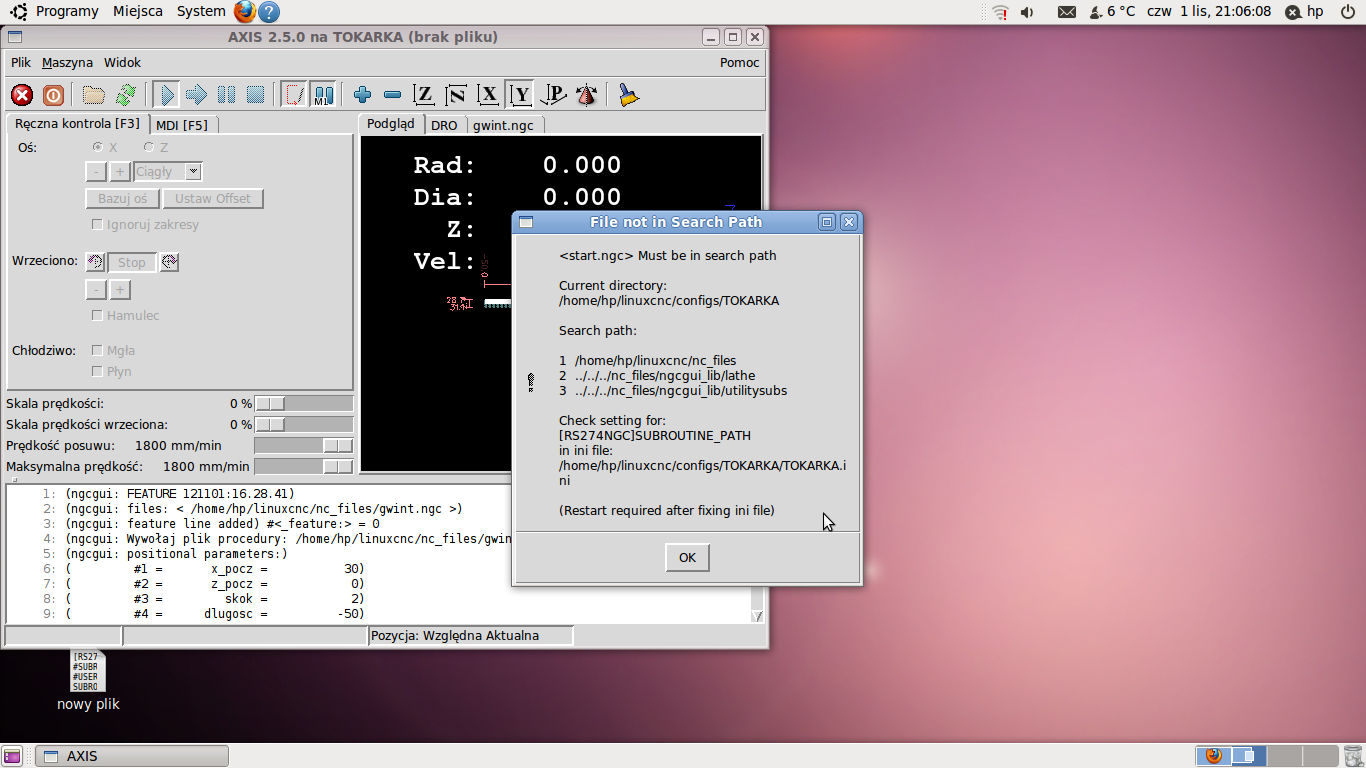This screenshot has height=768, width=1366.
Task: Start spindle counterclockwise icon left of Stop
Action: point(95,262)
